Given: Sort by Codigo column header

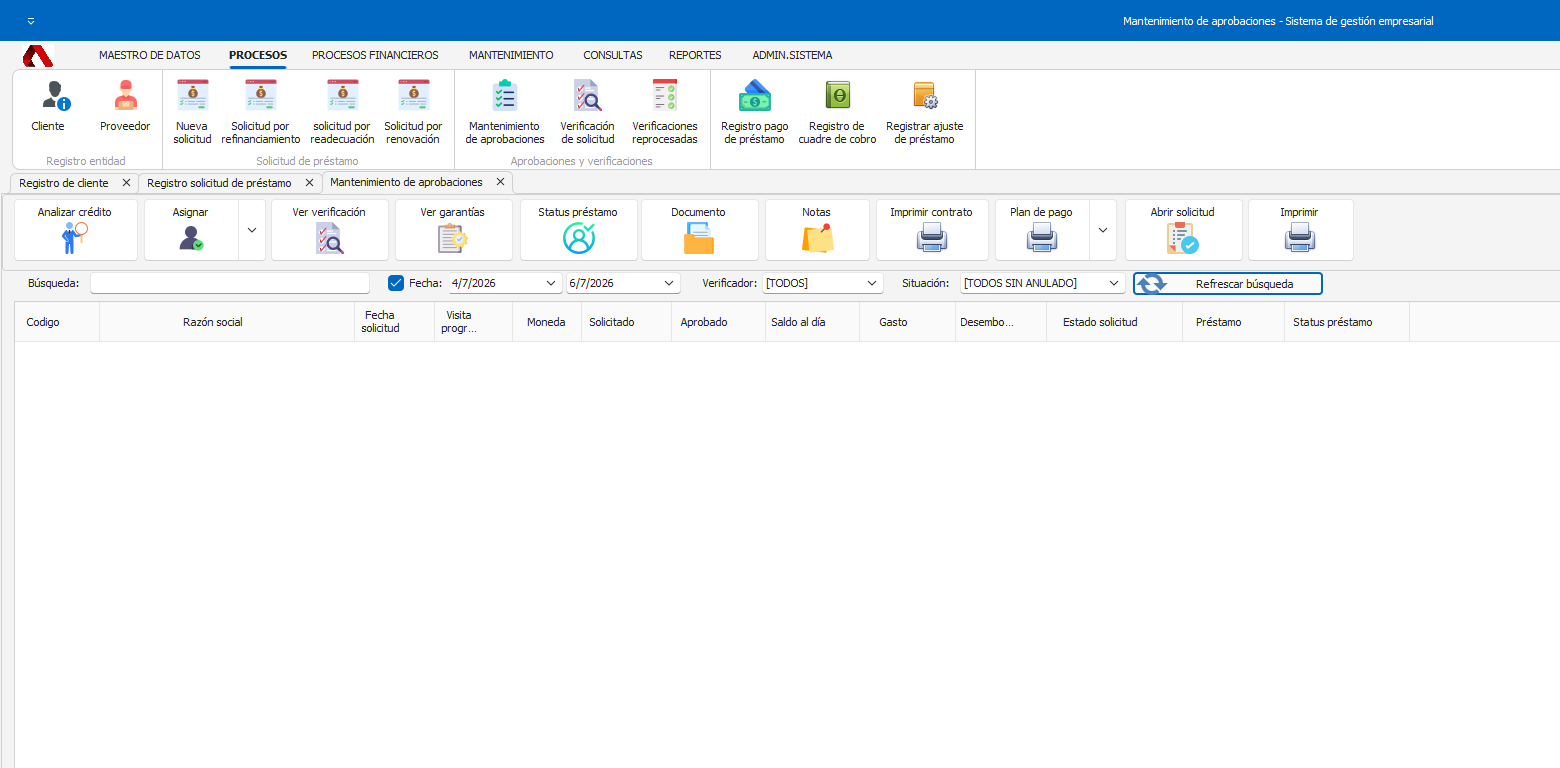Looking at the screenshot, I should (x=57, y=322).
